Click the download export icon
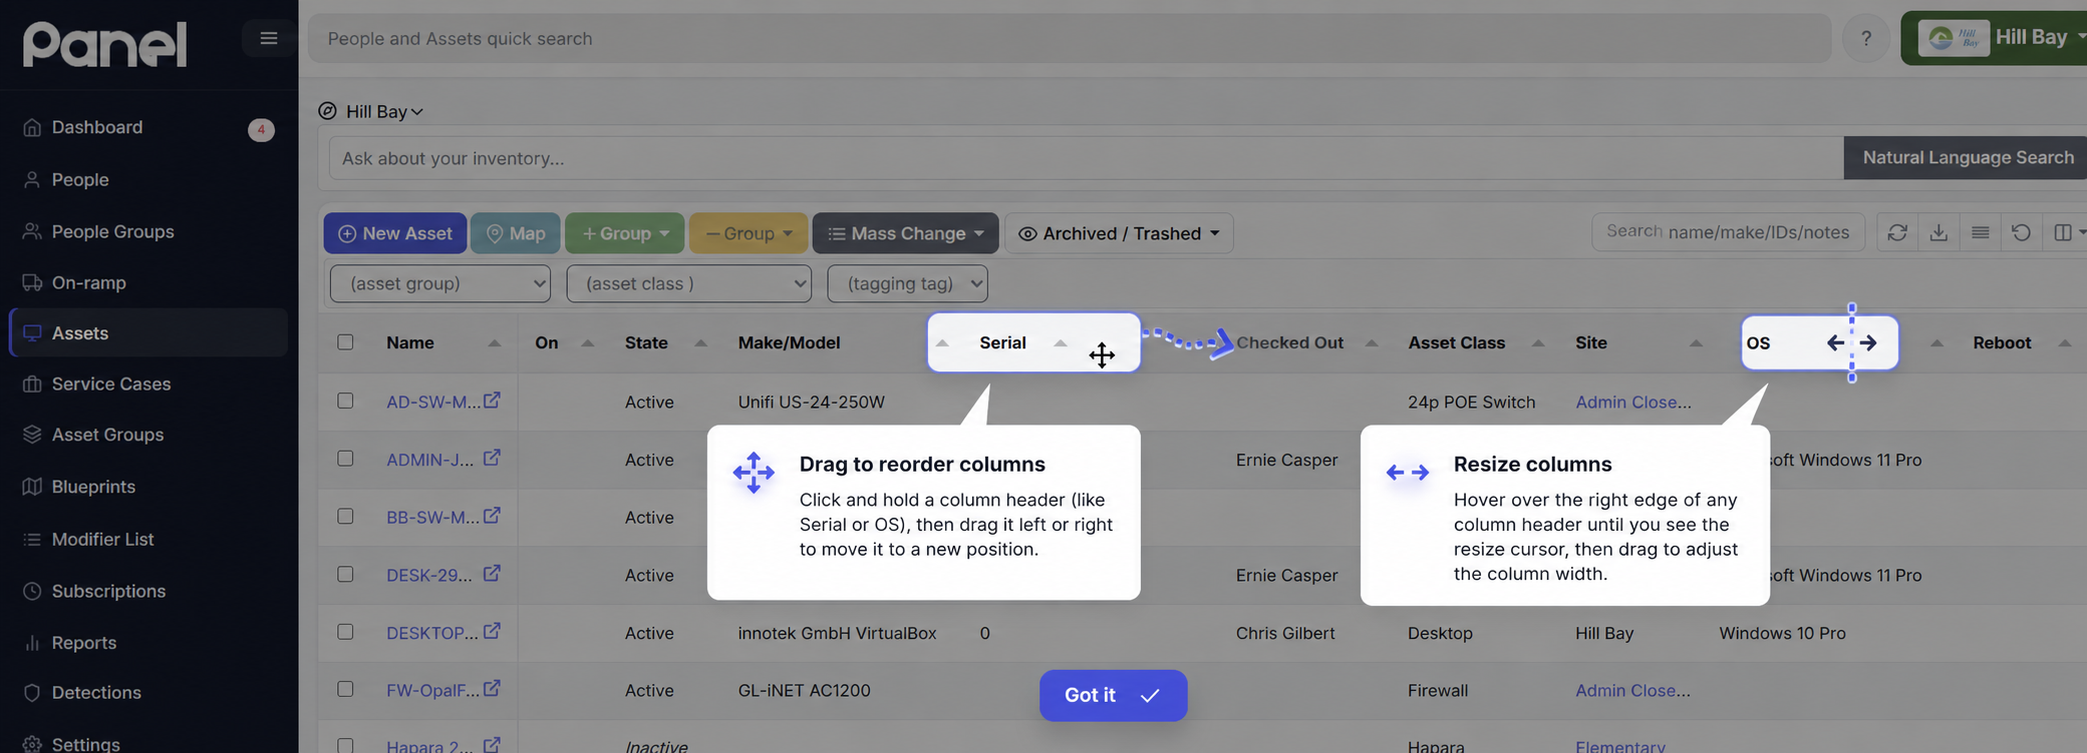 1938,233
